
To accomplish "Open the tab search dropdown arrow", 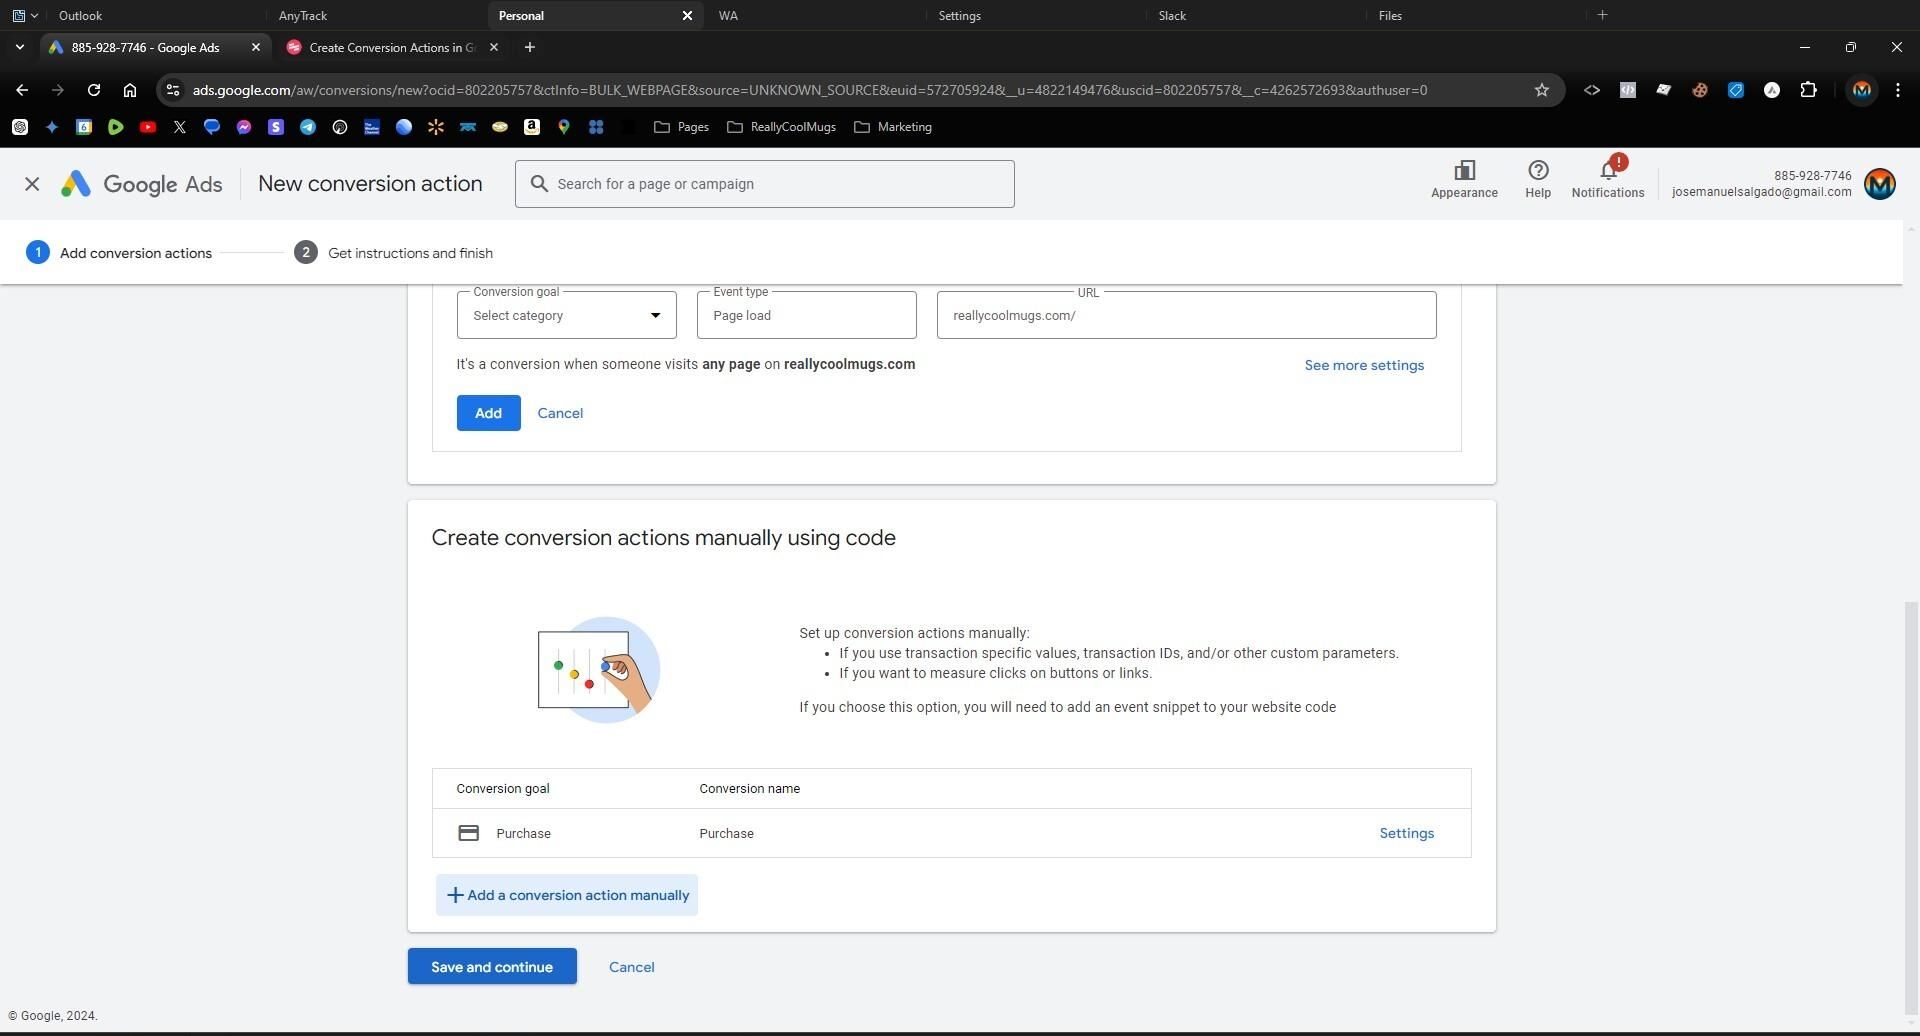I will click(19, 47).
